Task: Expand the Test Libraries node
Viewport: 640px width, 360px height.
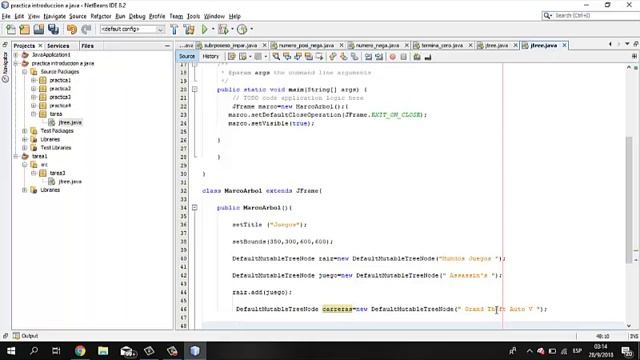Action: pyautogui.click(x=24, y=148)
